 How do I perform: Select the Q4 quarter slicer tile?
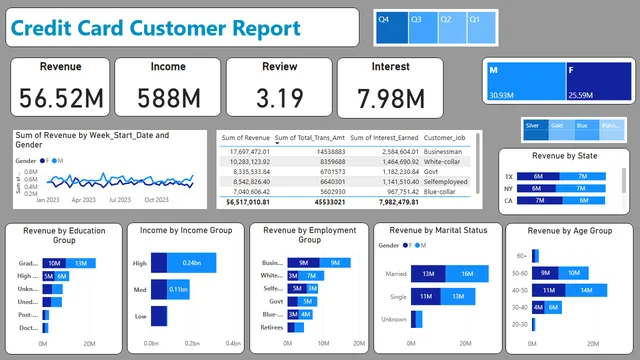(392, 27)
